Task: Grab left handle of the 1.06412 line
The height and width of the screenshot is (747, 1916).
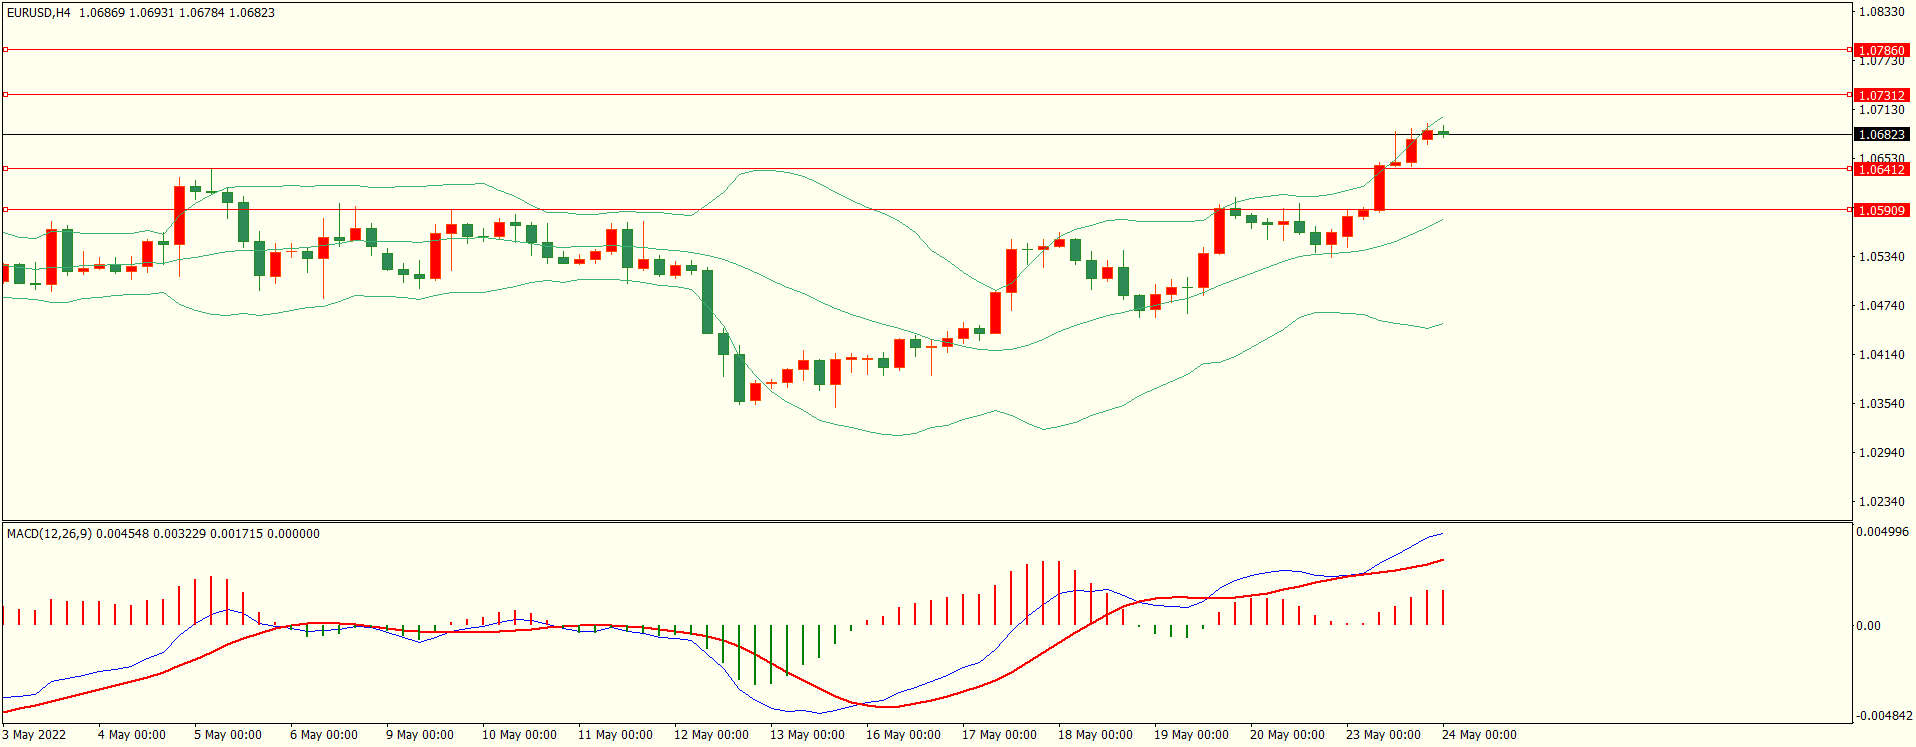Action: (5, 169)
